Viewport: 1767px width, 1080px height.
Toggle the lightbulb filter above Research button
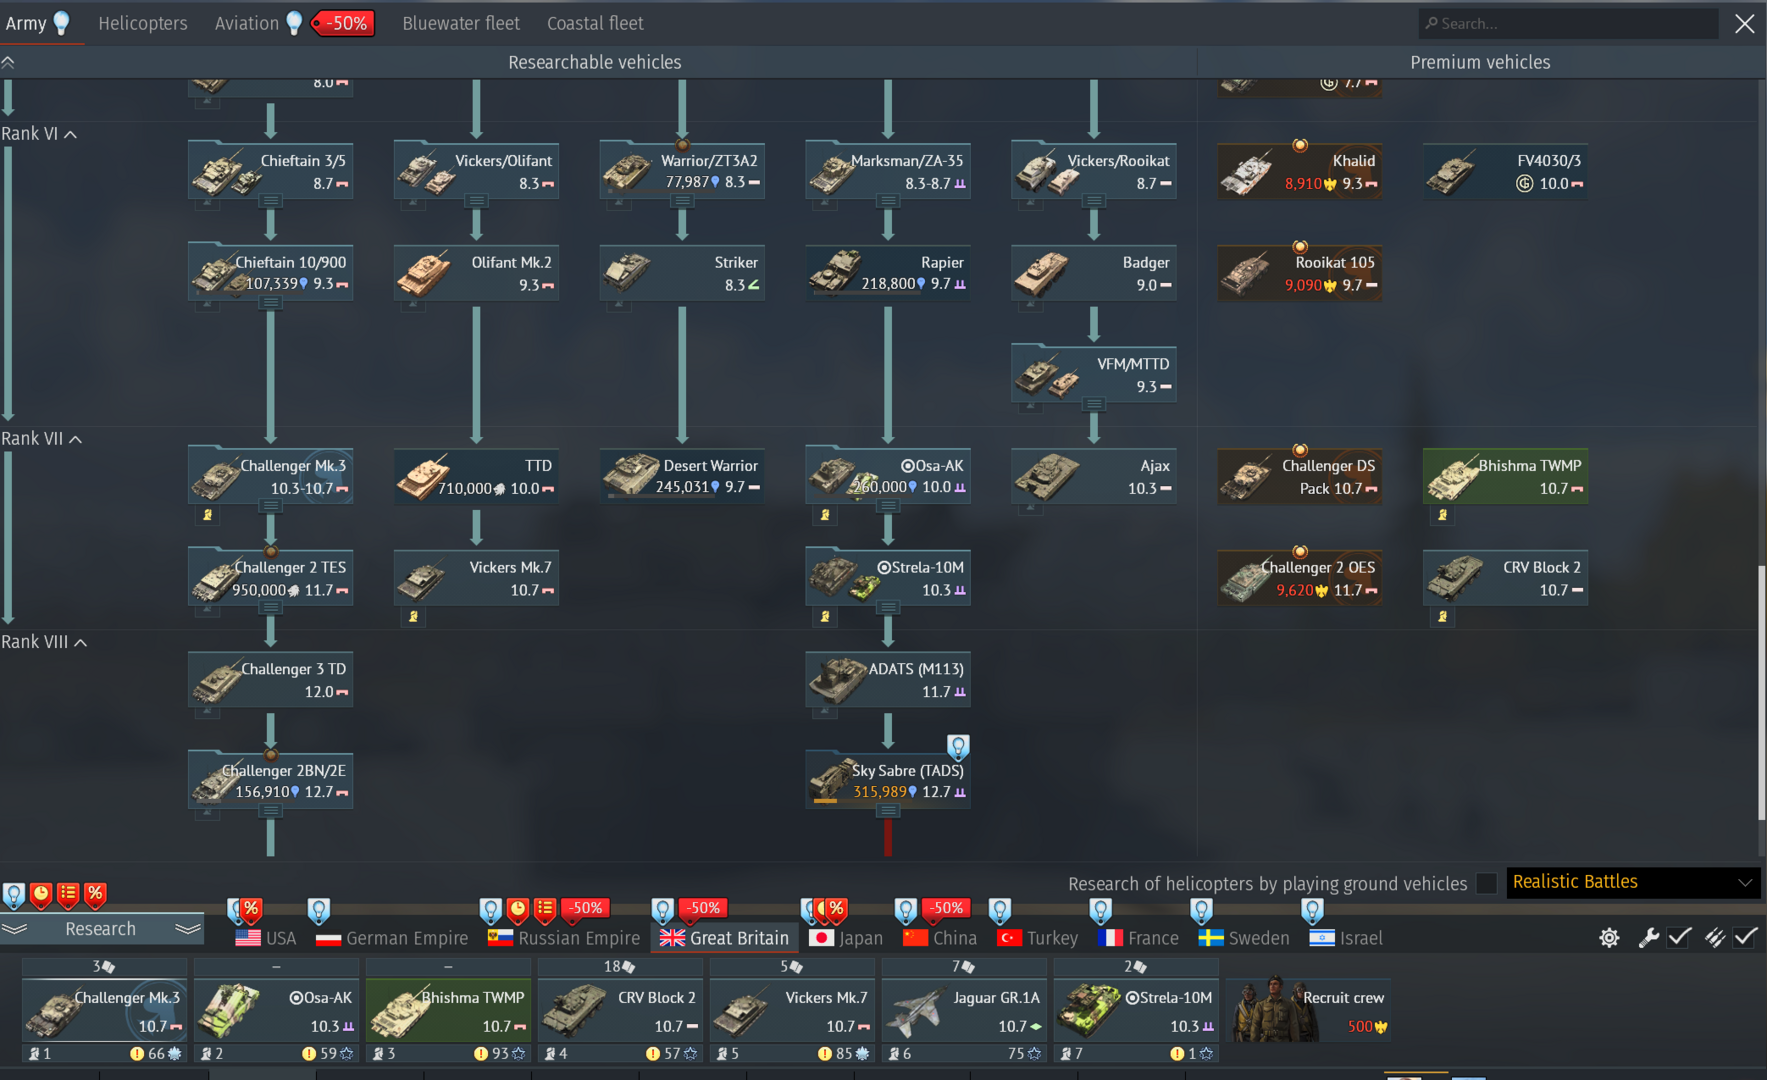14,895
